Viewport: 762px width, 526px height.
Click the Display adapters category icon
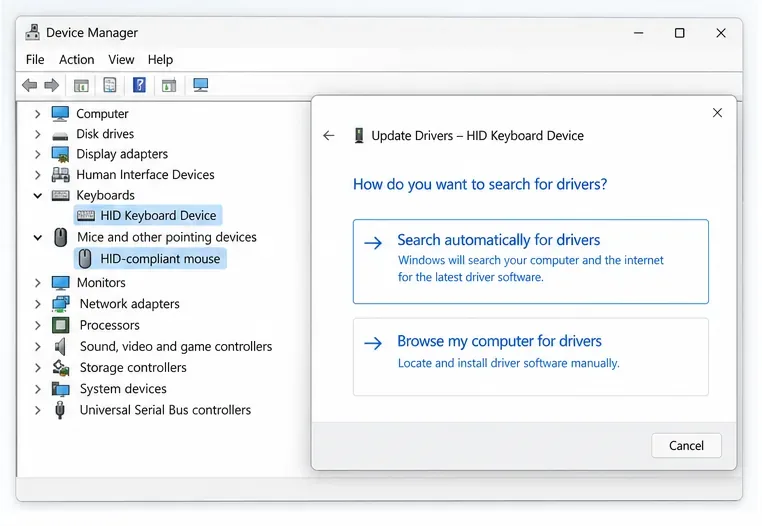60,154
